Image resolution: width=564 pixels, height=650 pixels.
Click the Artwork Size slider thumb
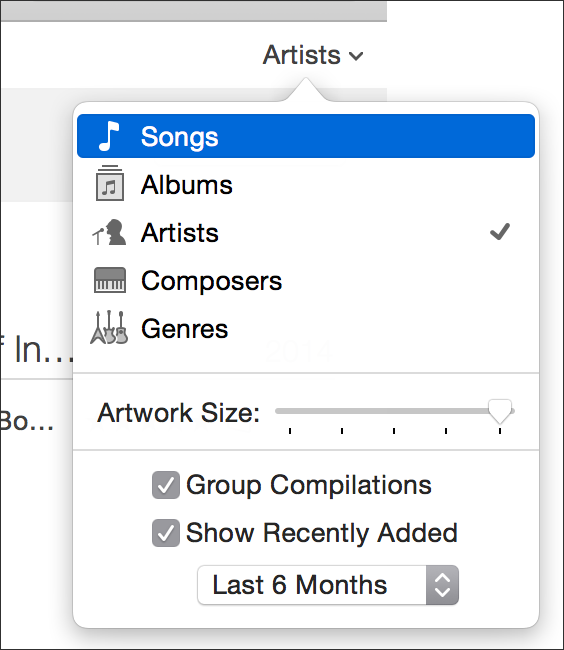500,411
